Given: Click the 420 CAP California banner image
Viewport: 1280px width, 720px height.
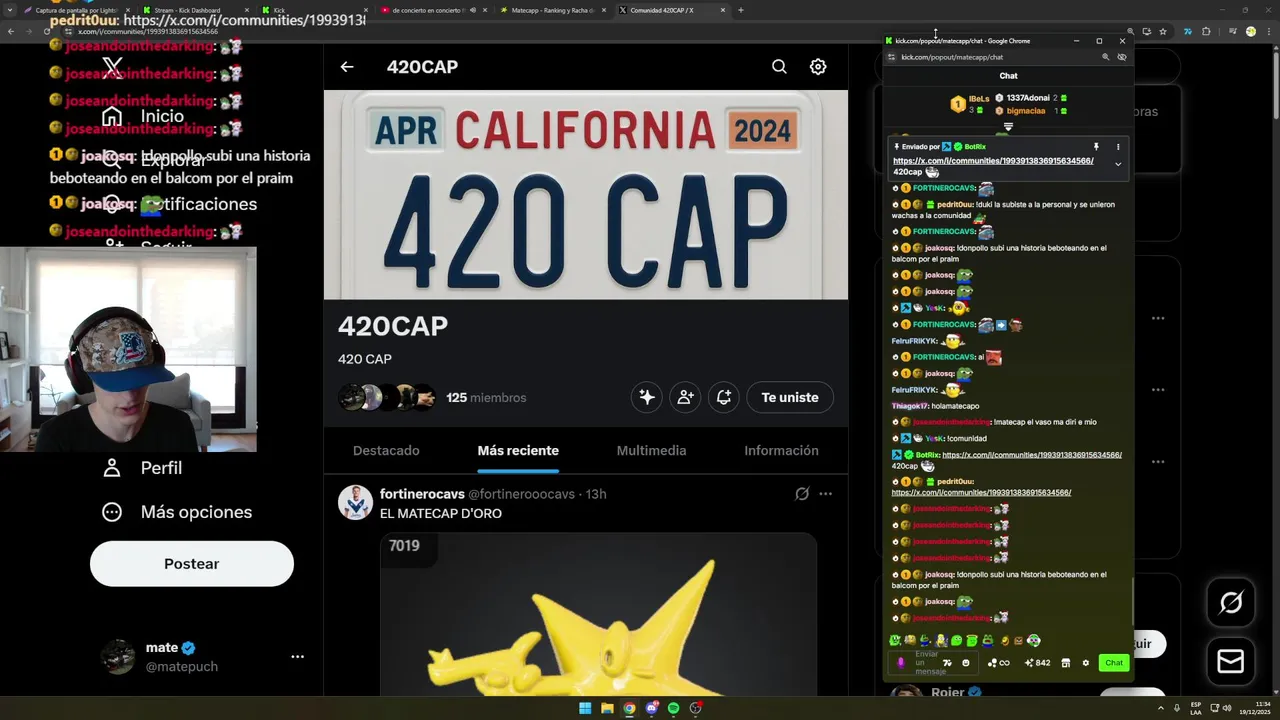Looking at the screenshot, I should click(586, 195).
